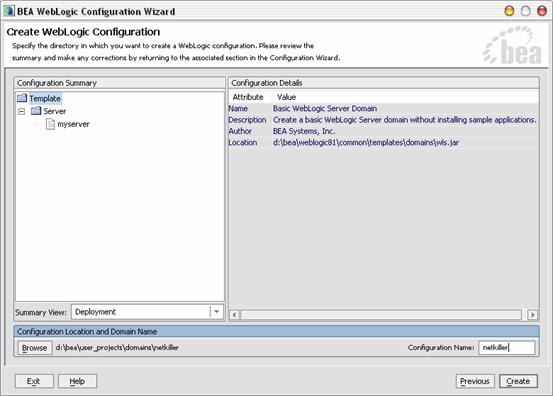Click the Configuration Summary panel header

[x=120, y=83]
